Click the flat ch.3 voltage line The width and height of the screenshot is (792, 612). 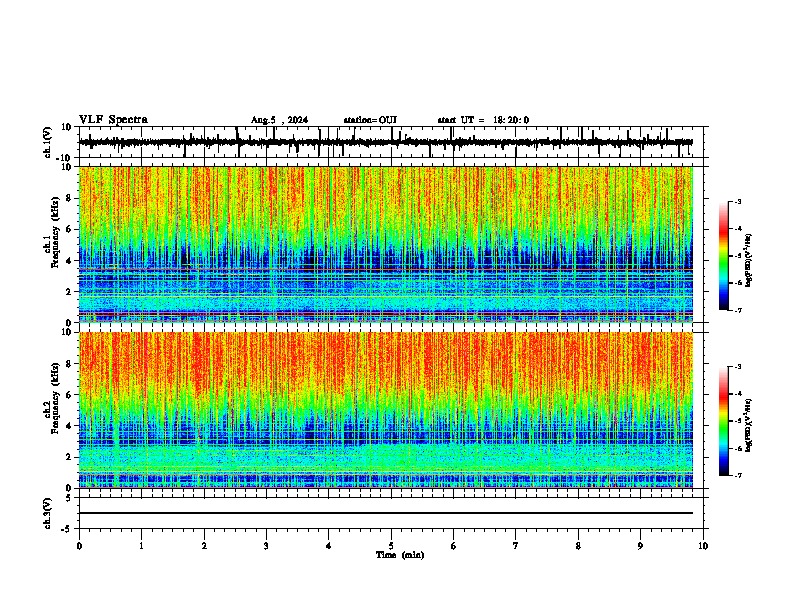pyautogui.click(x=386, y=513)
